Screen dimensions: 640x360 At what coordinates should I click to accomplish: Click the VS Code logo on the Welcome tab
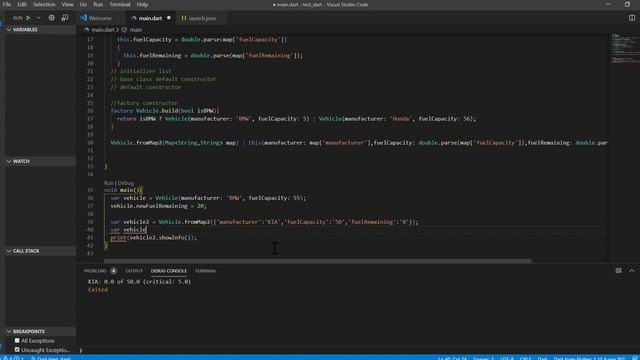[x=84, y=18]
